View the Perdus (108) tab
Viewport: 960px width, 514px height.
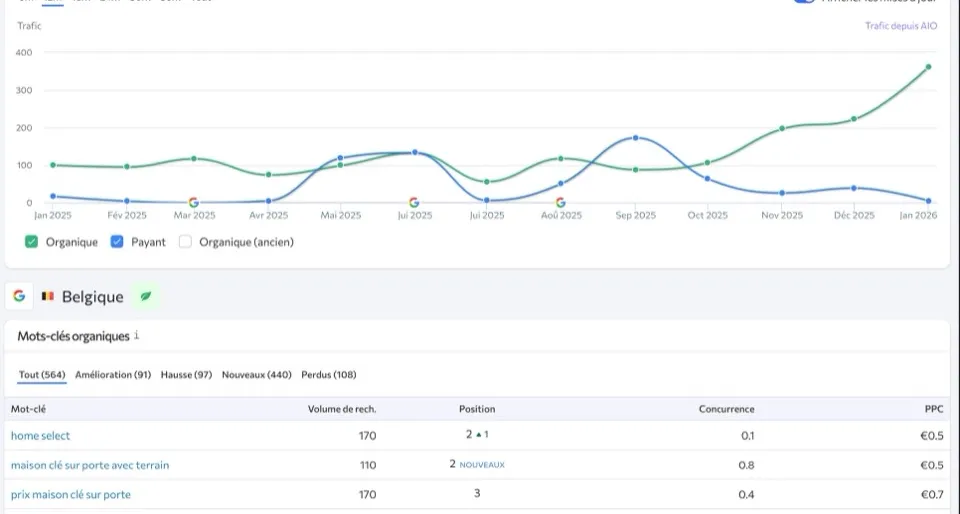coord(328,375)
